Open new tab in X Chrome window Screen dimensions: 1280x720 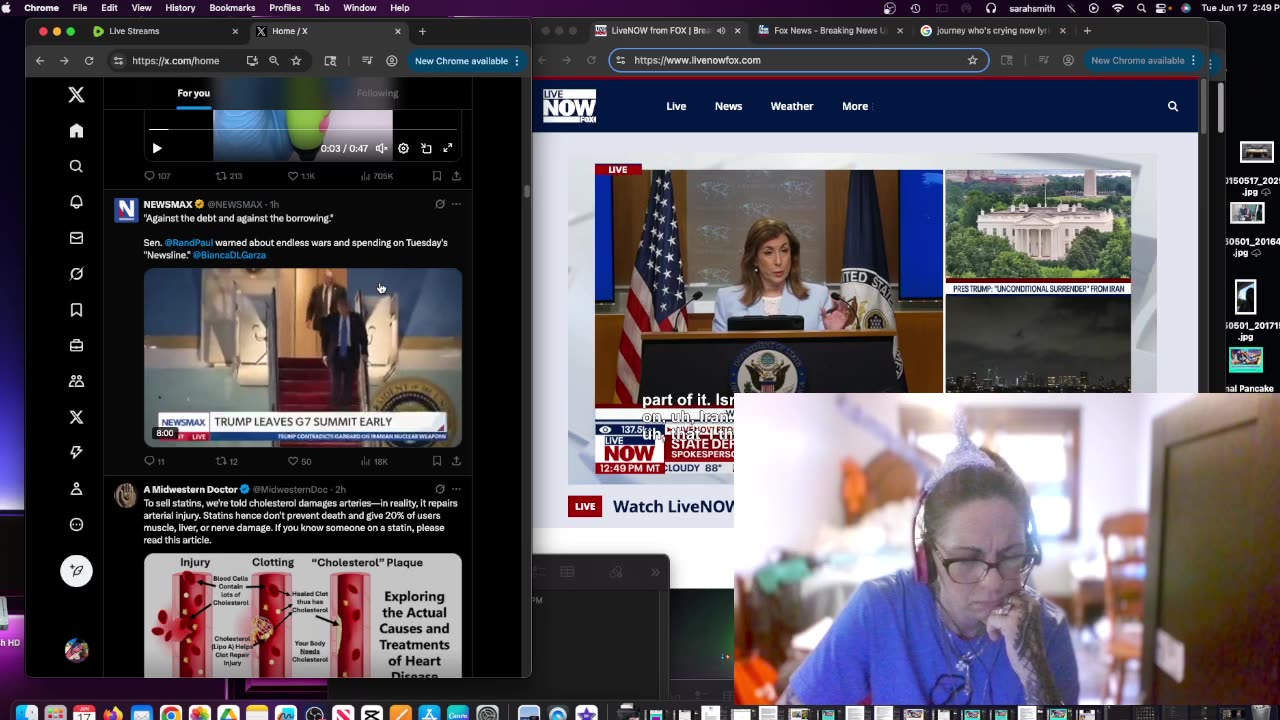point(422,31)
